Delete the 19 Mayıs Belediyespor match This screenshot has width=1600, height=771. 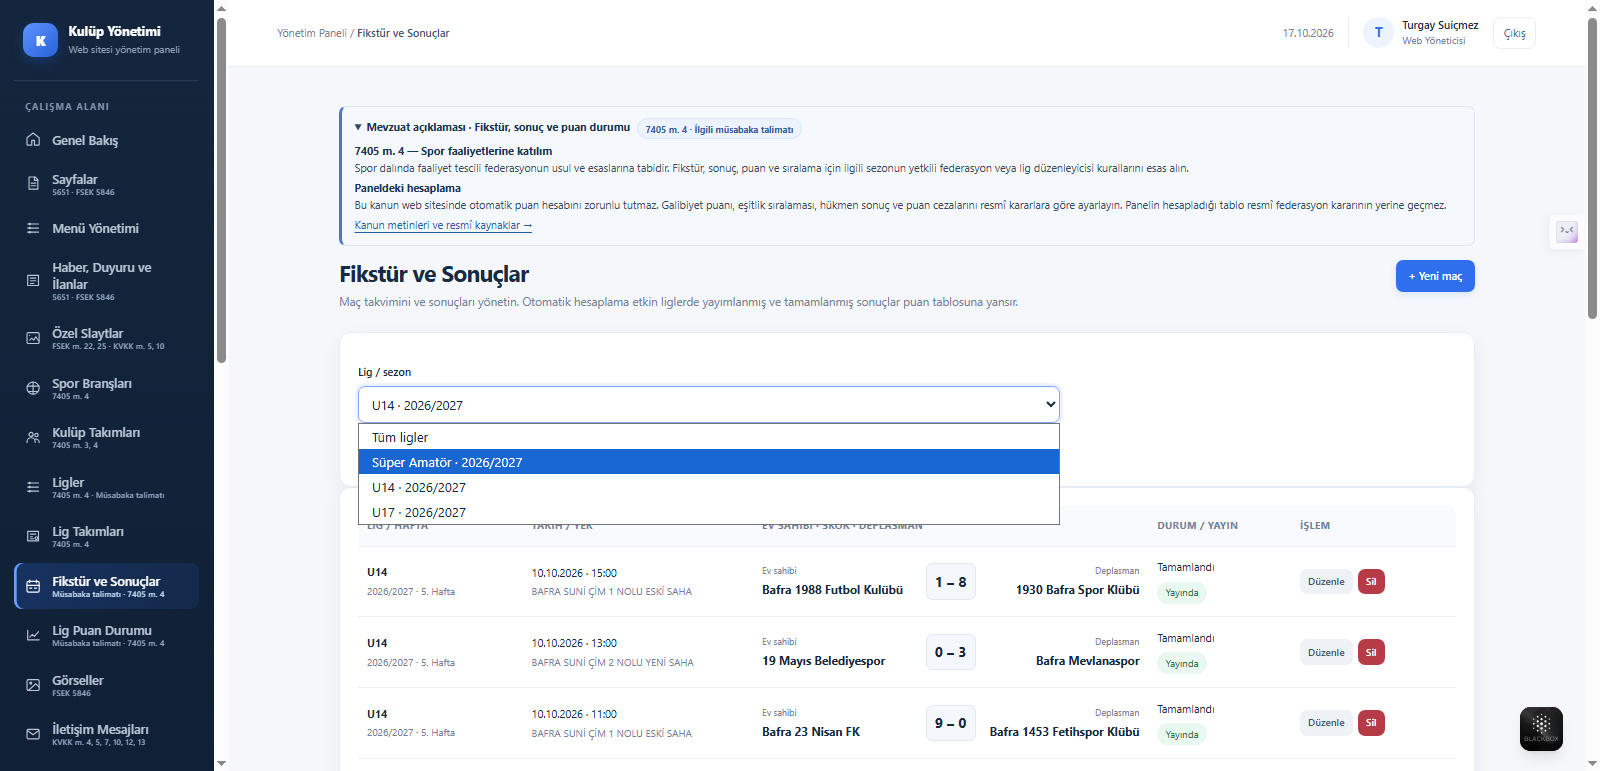click(1371, 652)
